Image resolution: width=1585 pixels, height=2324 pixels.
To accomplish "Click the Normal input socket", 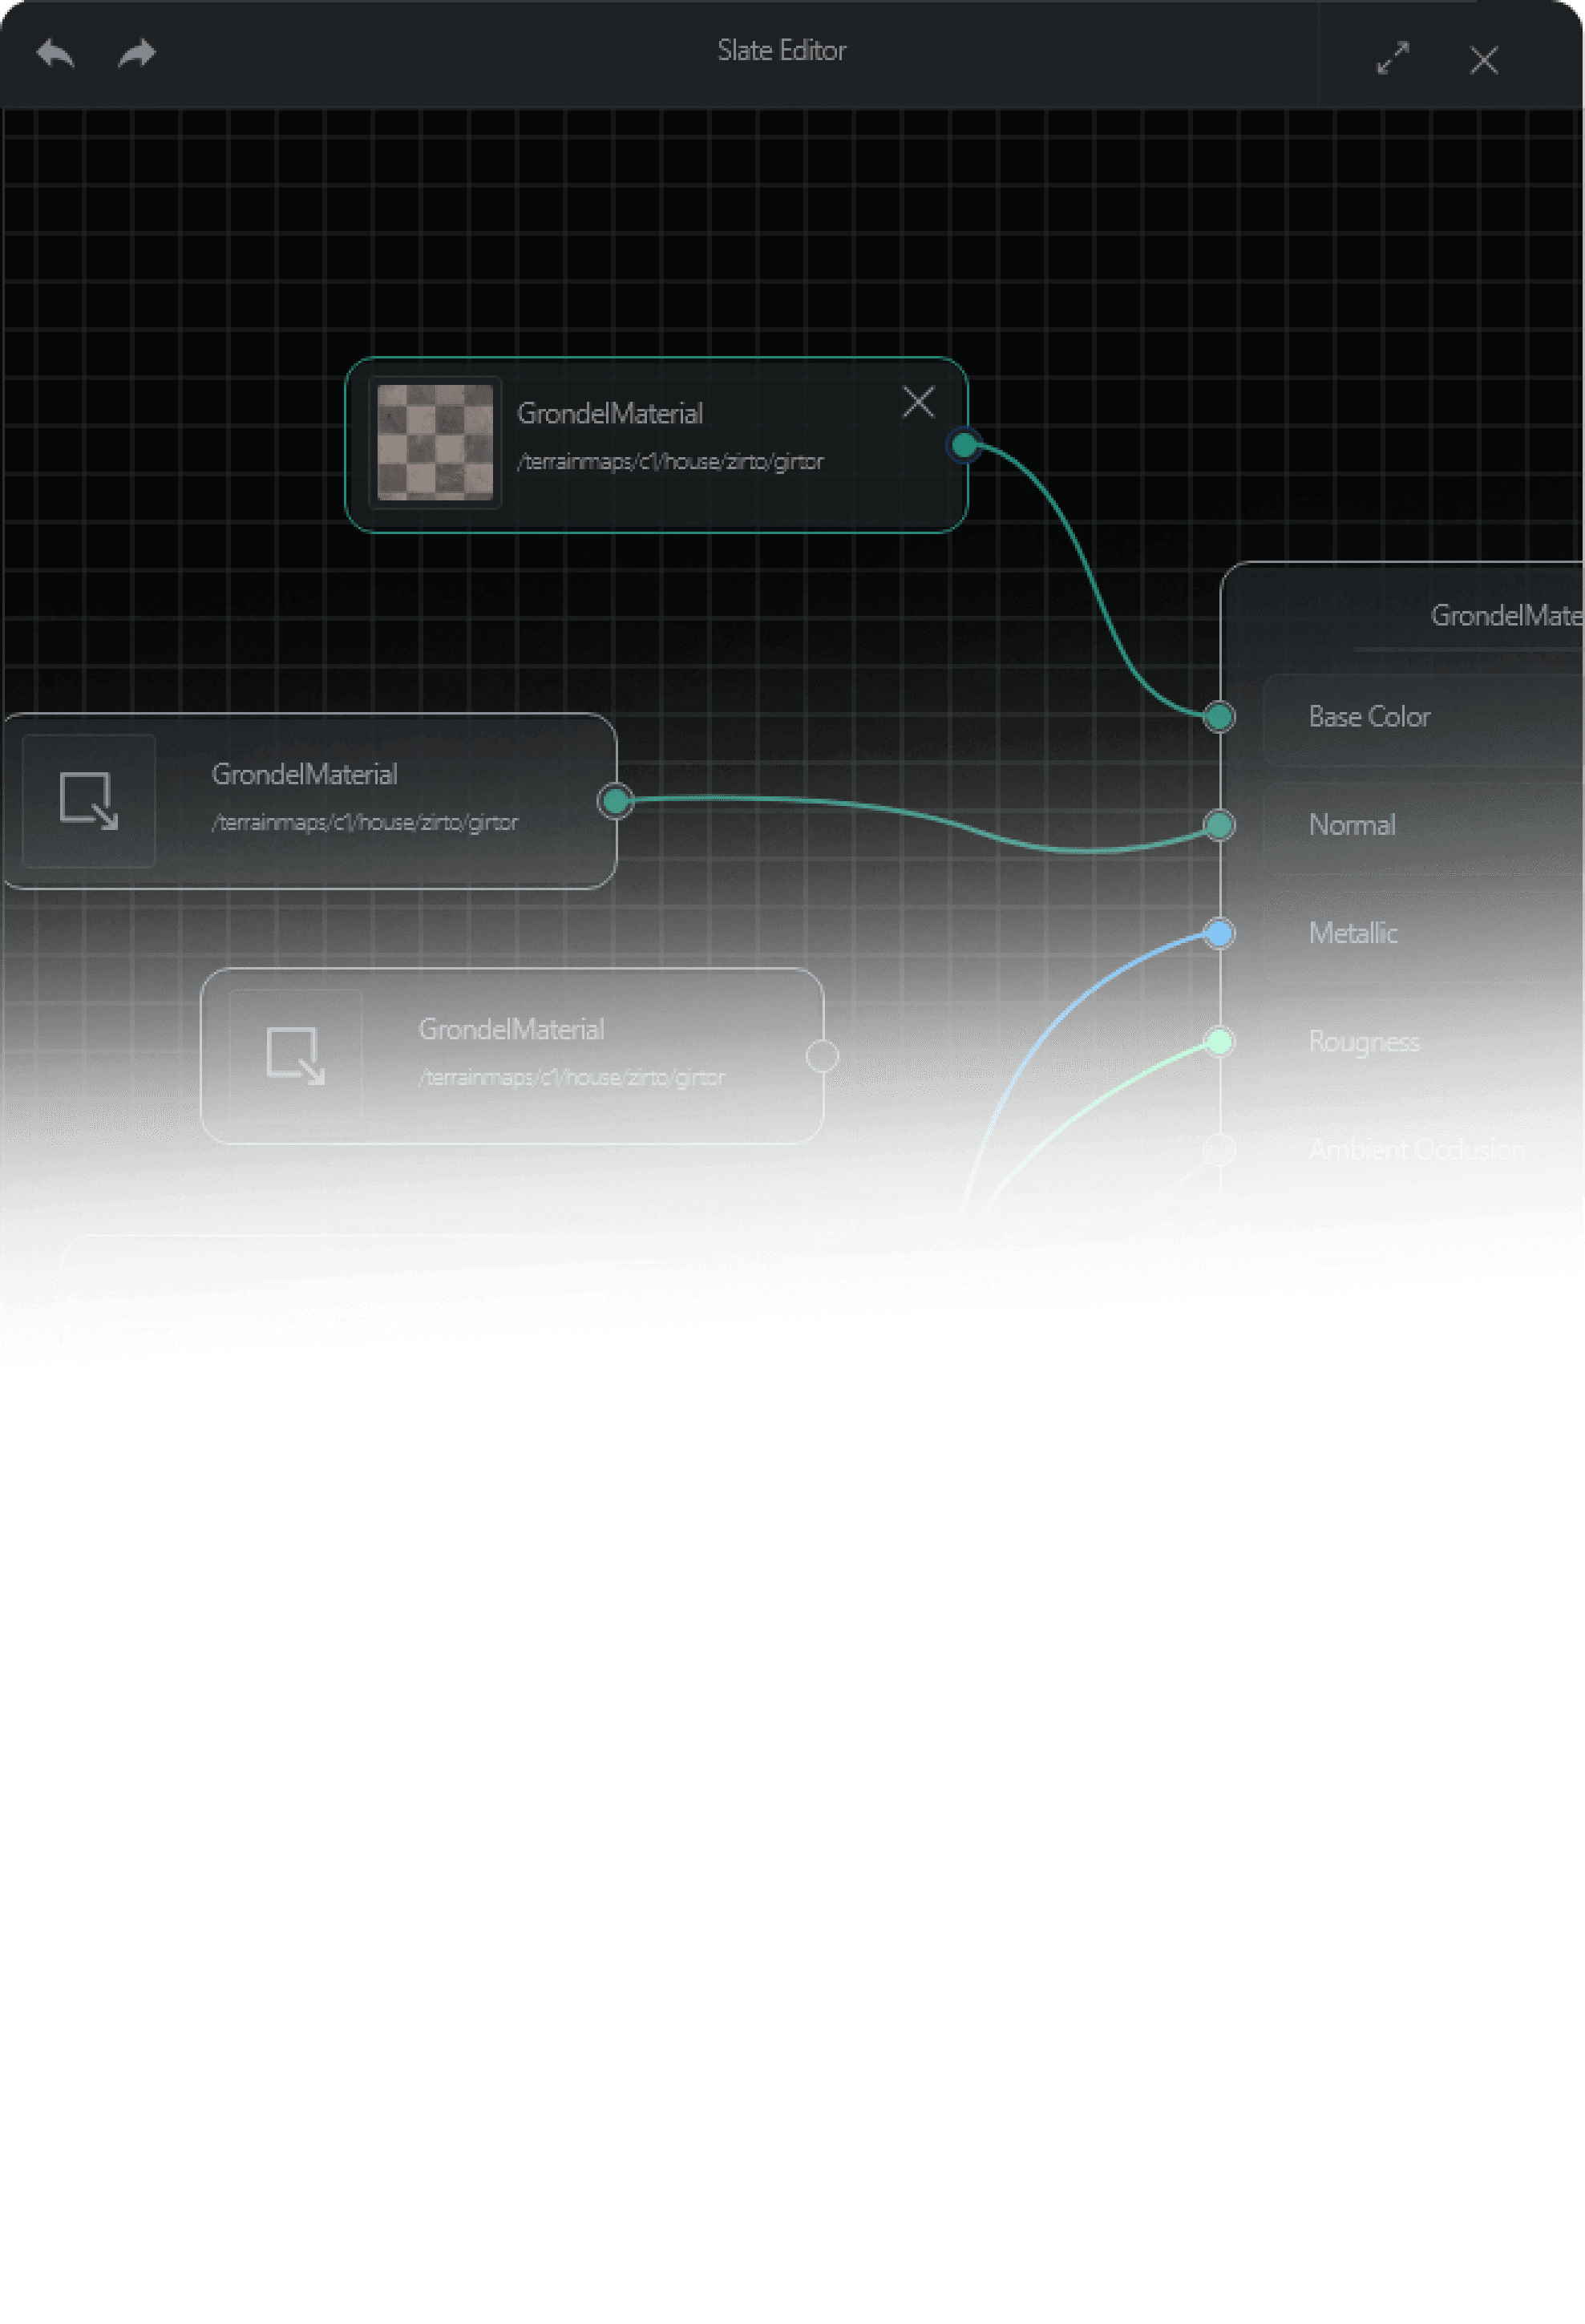I will click(x=1219, y=825).
